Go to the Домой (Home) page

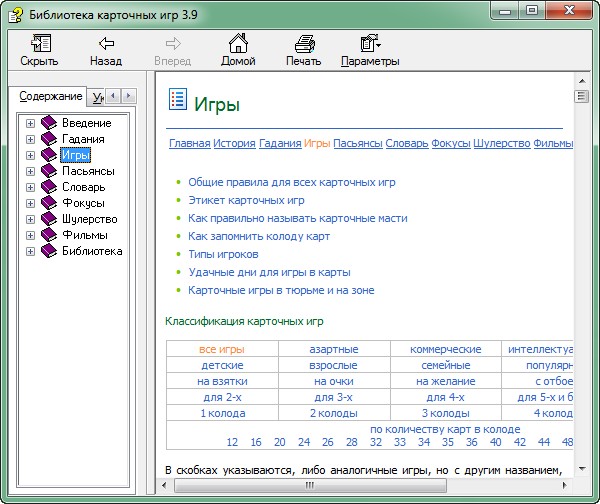(x=238, y=44)
